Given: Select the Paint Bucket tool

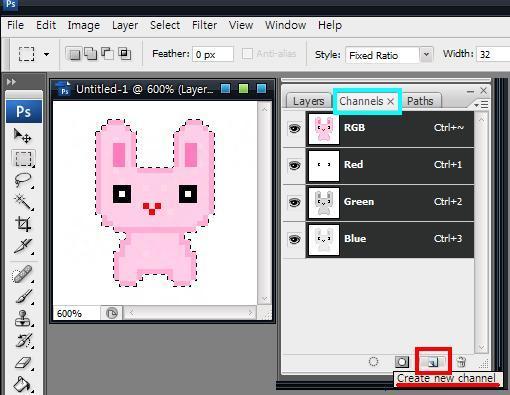Looking at the screenshot, I should coord(22,384).
